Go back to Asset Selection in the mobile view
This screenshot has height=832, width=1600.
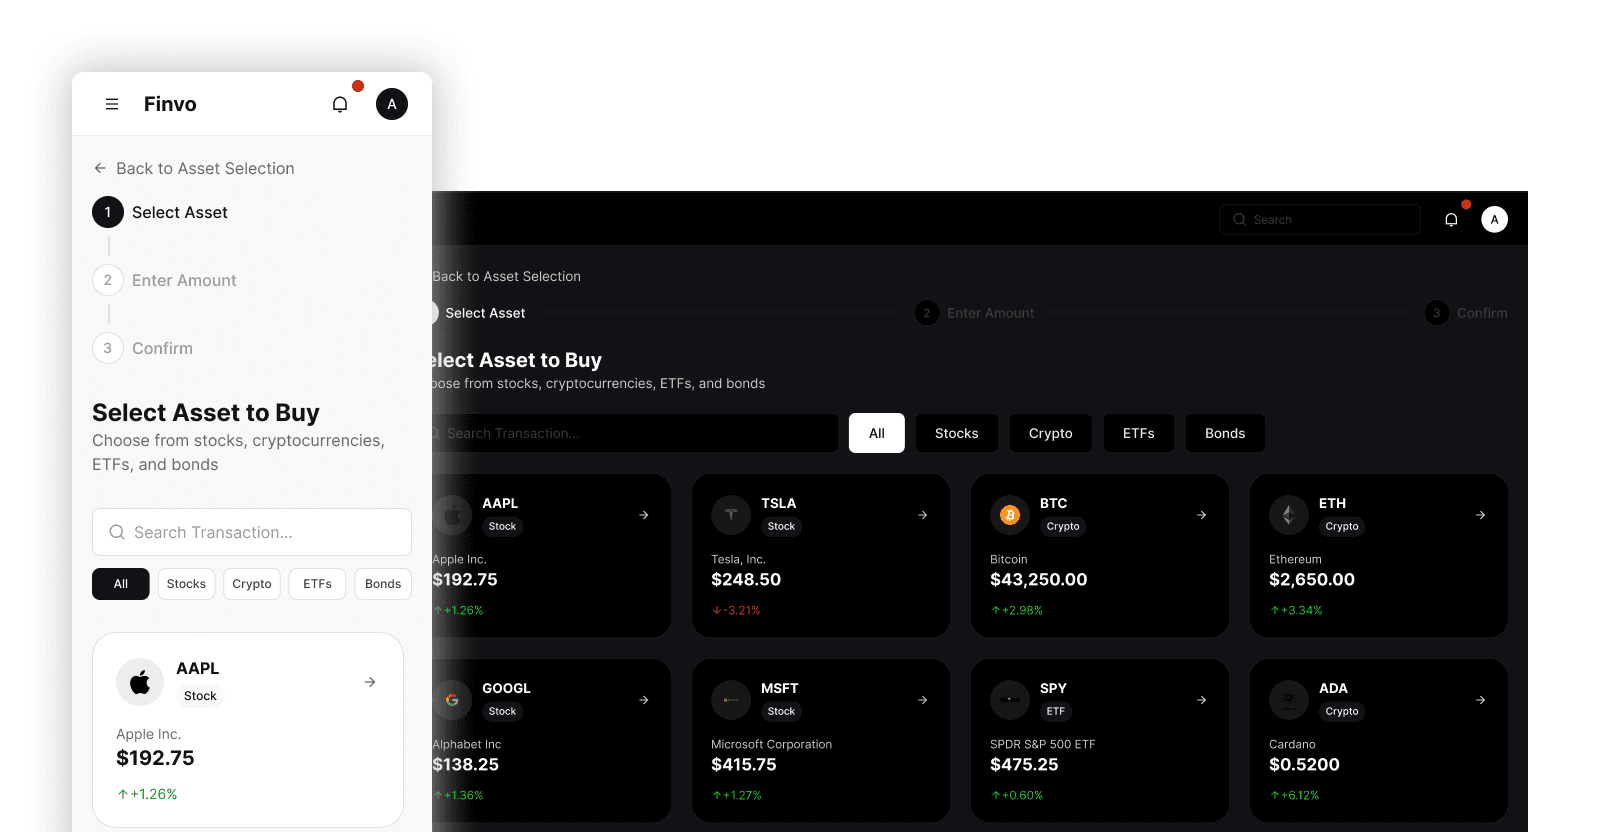(194, 168)
